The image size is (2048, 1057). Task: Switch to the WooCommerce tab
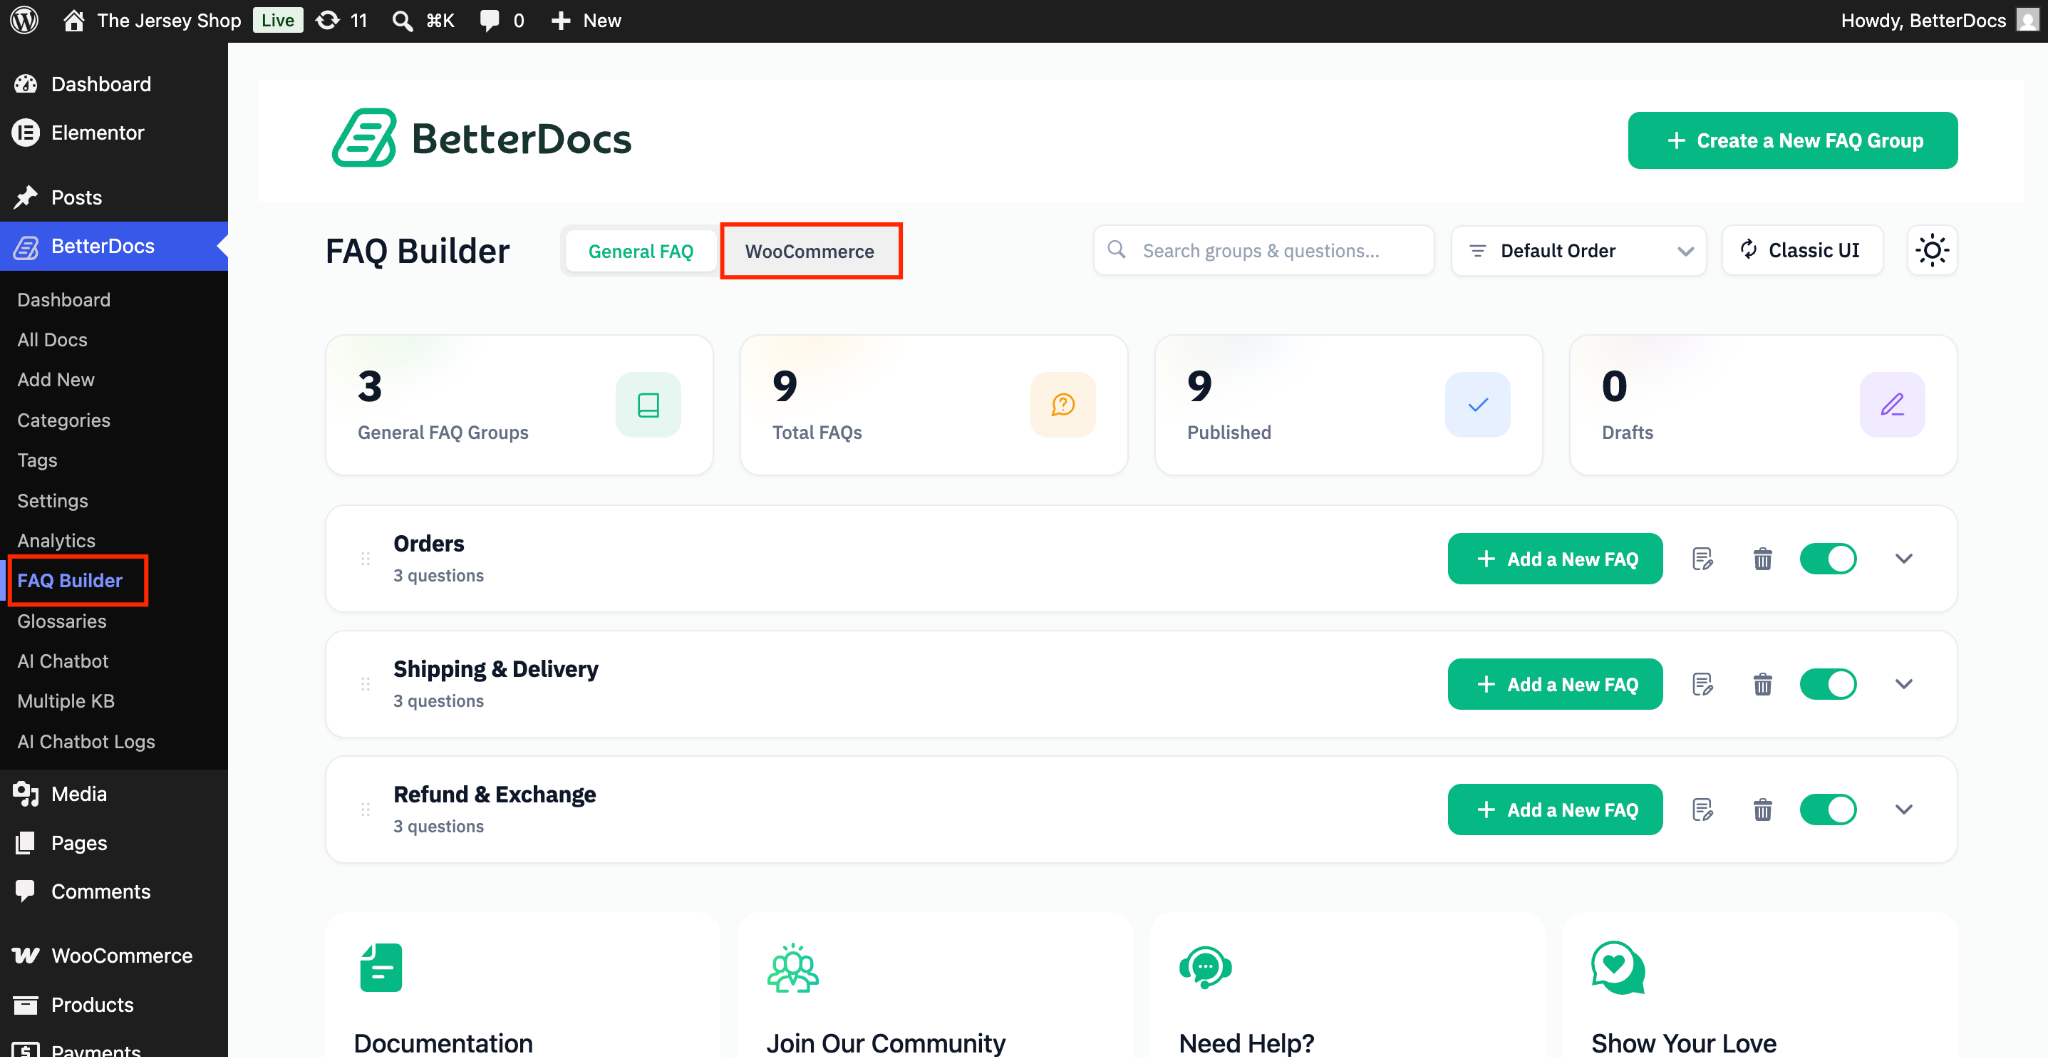[x=810, y=251]
